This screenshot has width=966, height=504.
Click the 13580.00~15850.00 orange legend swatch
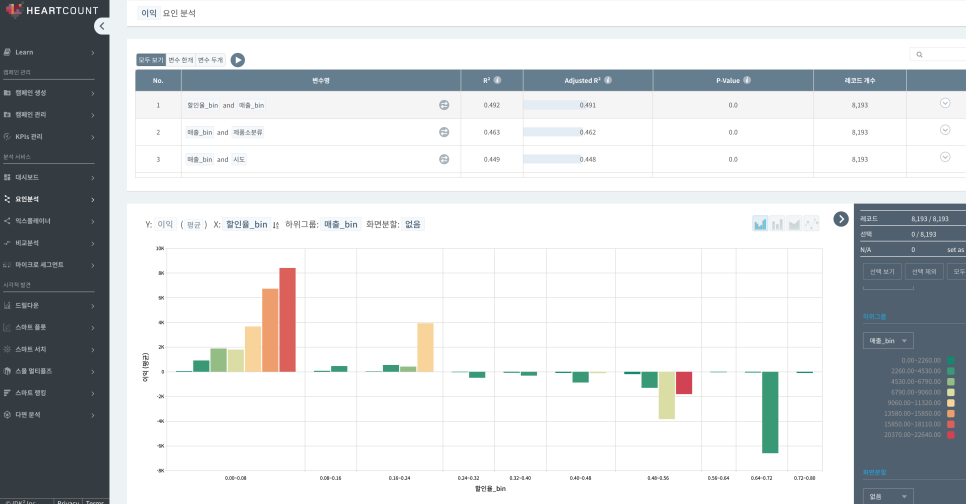(x=951, y=413)
